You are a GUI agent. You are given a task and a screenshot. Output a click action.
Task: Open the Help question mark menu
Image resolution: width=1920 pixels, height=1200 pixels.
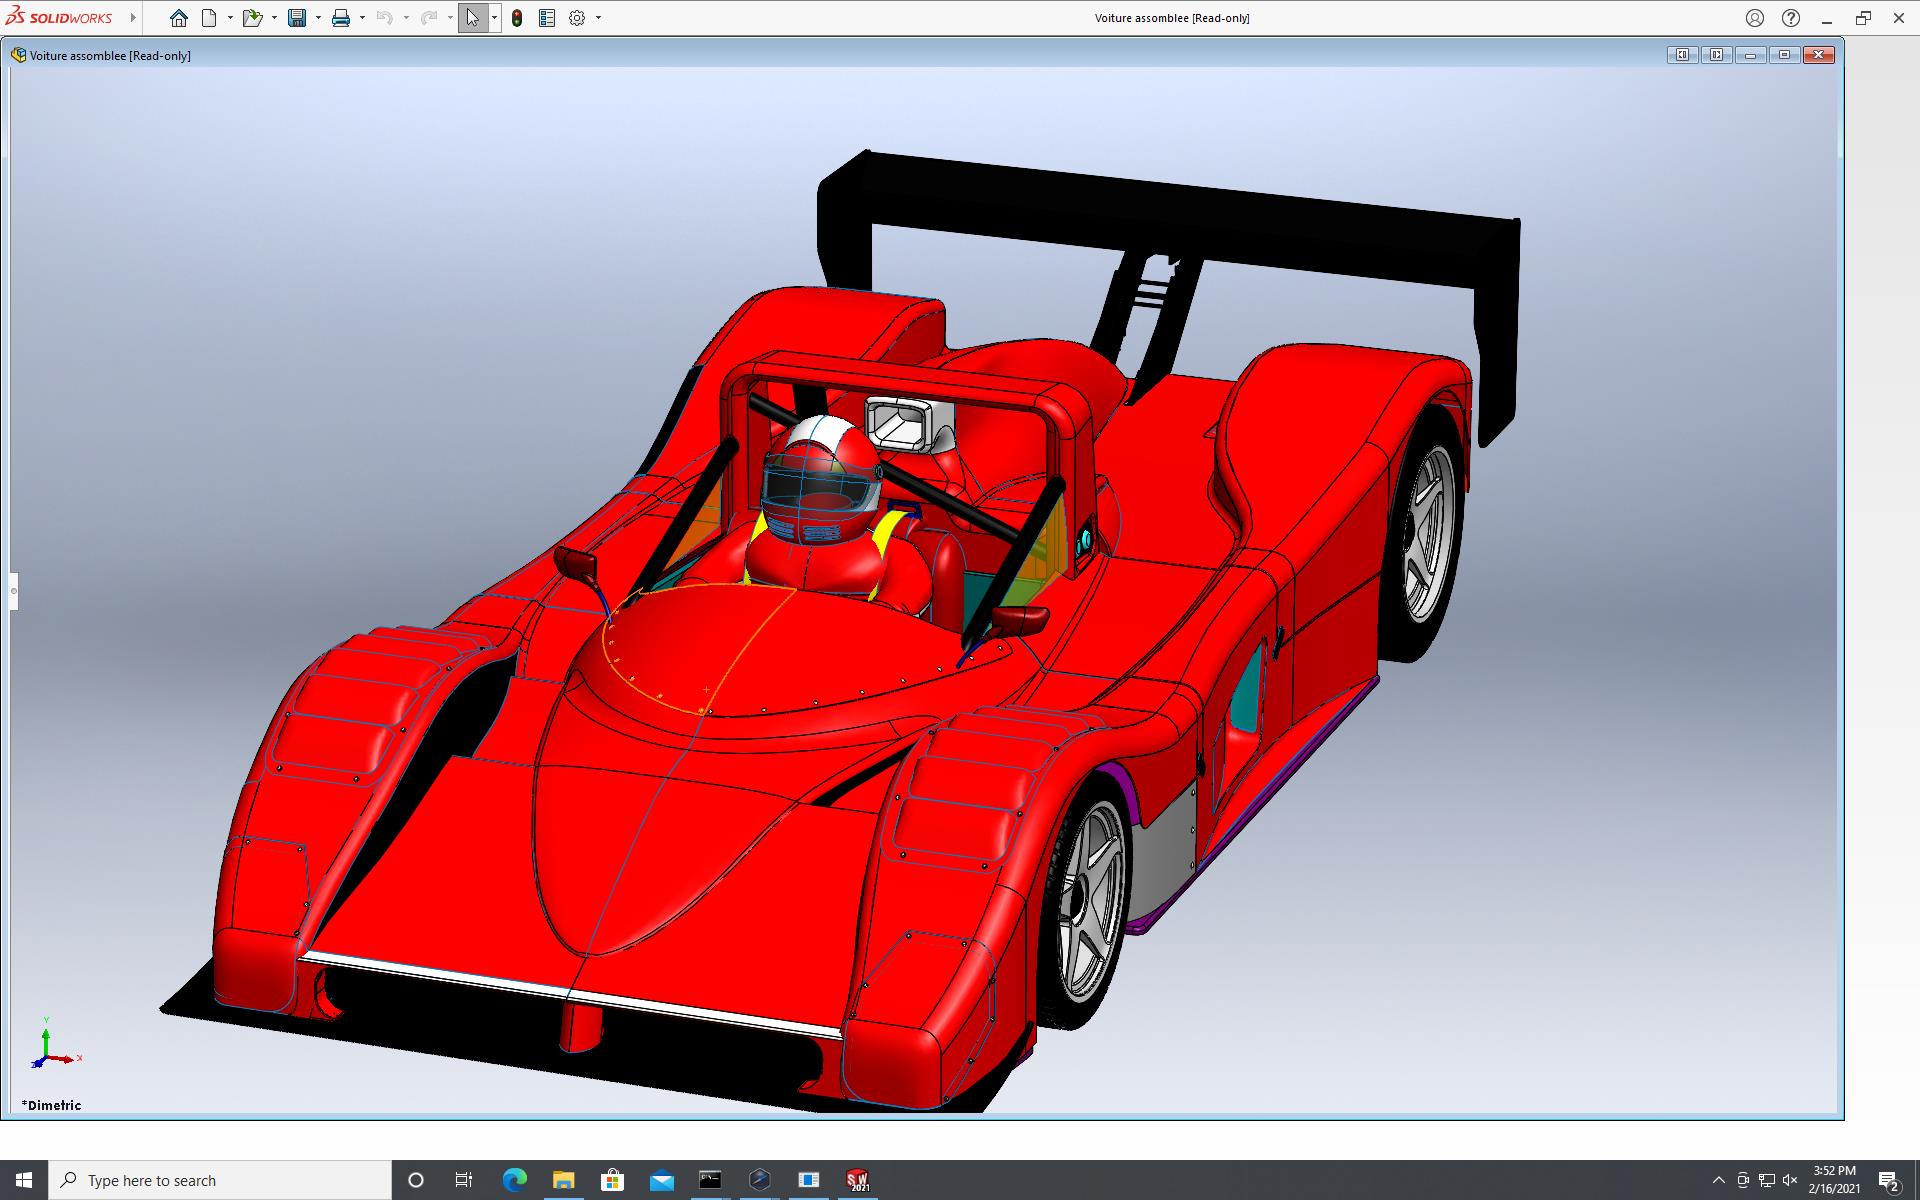click(x=1791, y=18)
